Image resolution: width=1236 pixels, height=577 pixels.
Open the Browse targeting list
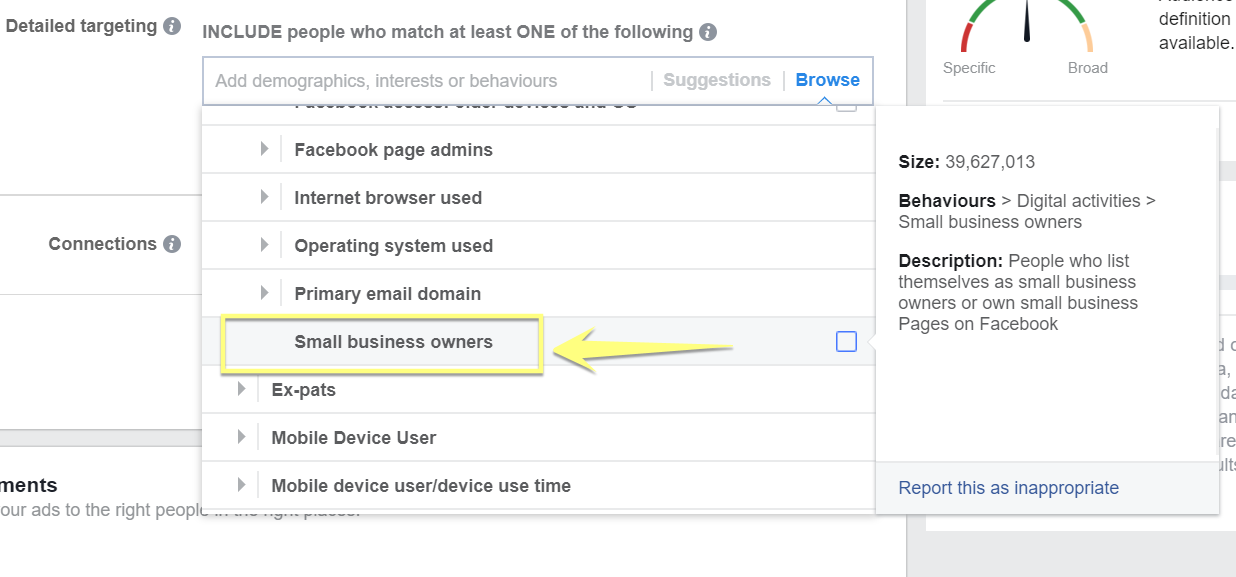pos(827,80)
